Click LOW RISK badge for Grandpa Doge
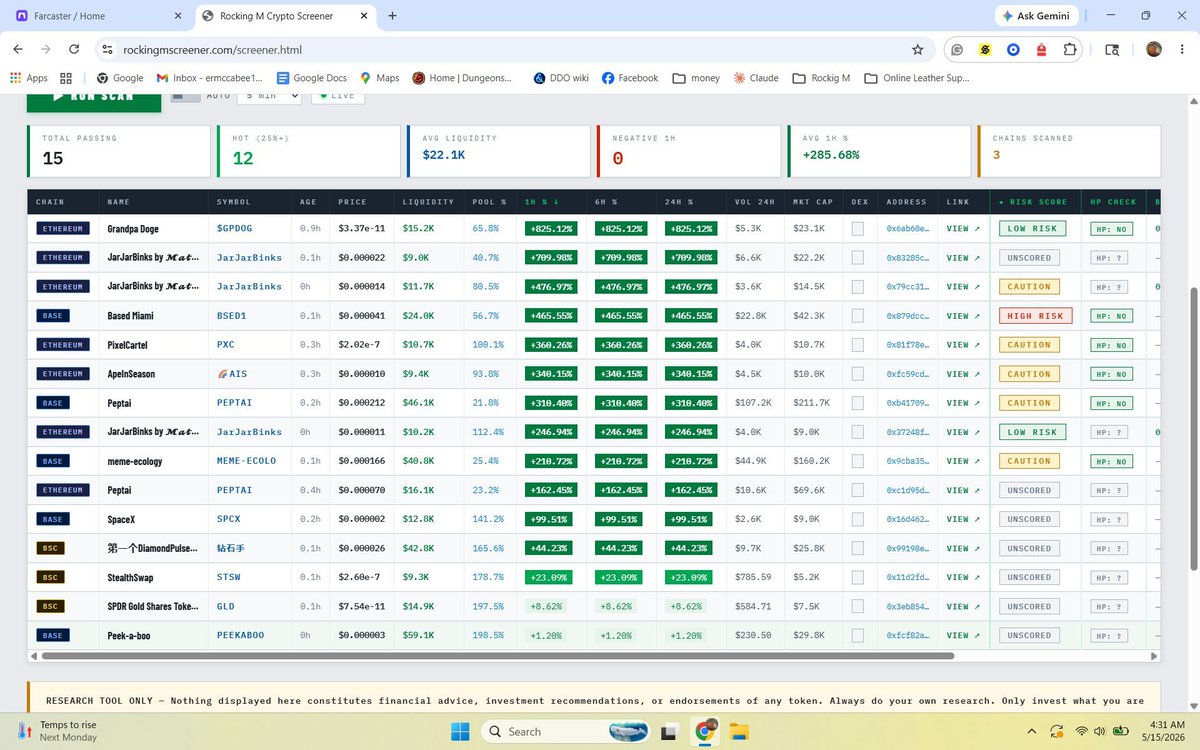This screenshot has width=1200, height=750. pos(1031,229)
